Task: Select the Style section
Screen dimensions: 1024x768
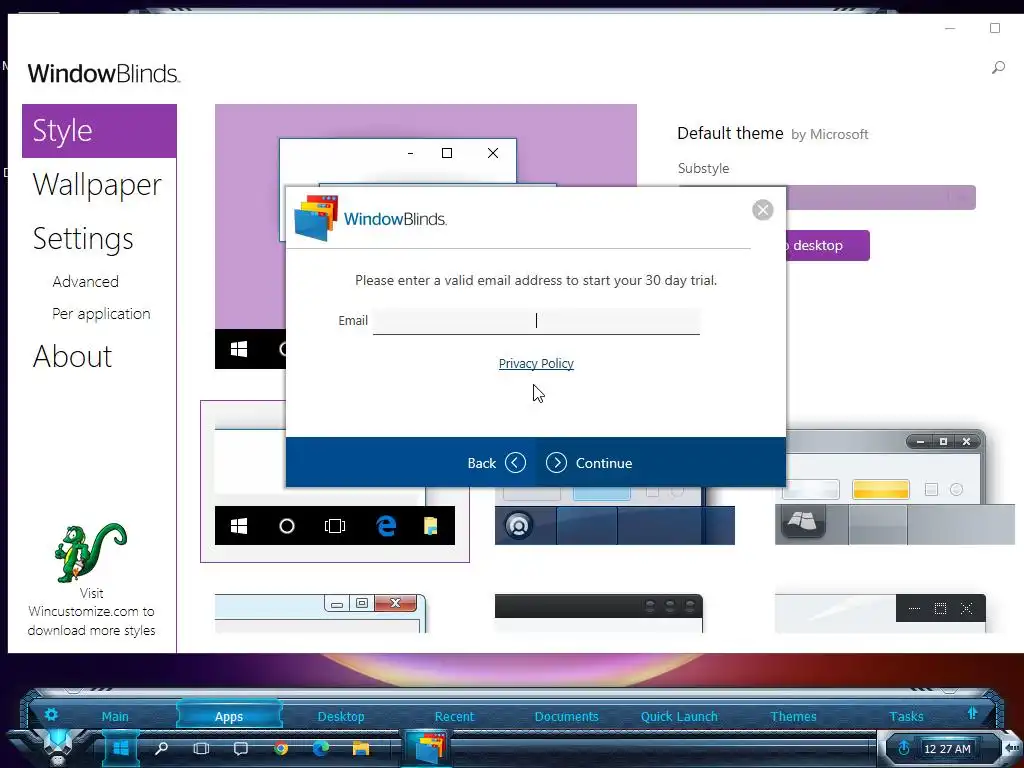Action: [x=99, y=131]
